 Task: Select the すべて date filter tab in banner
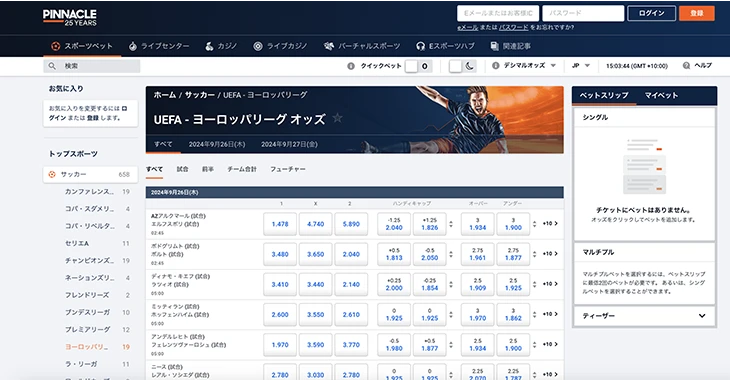pos(163,144)
